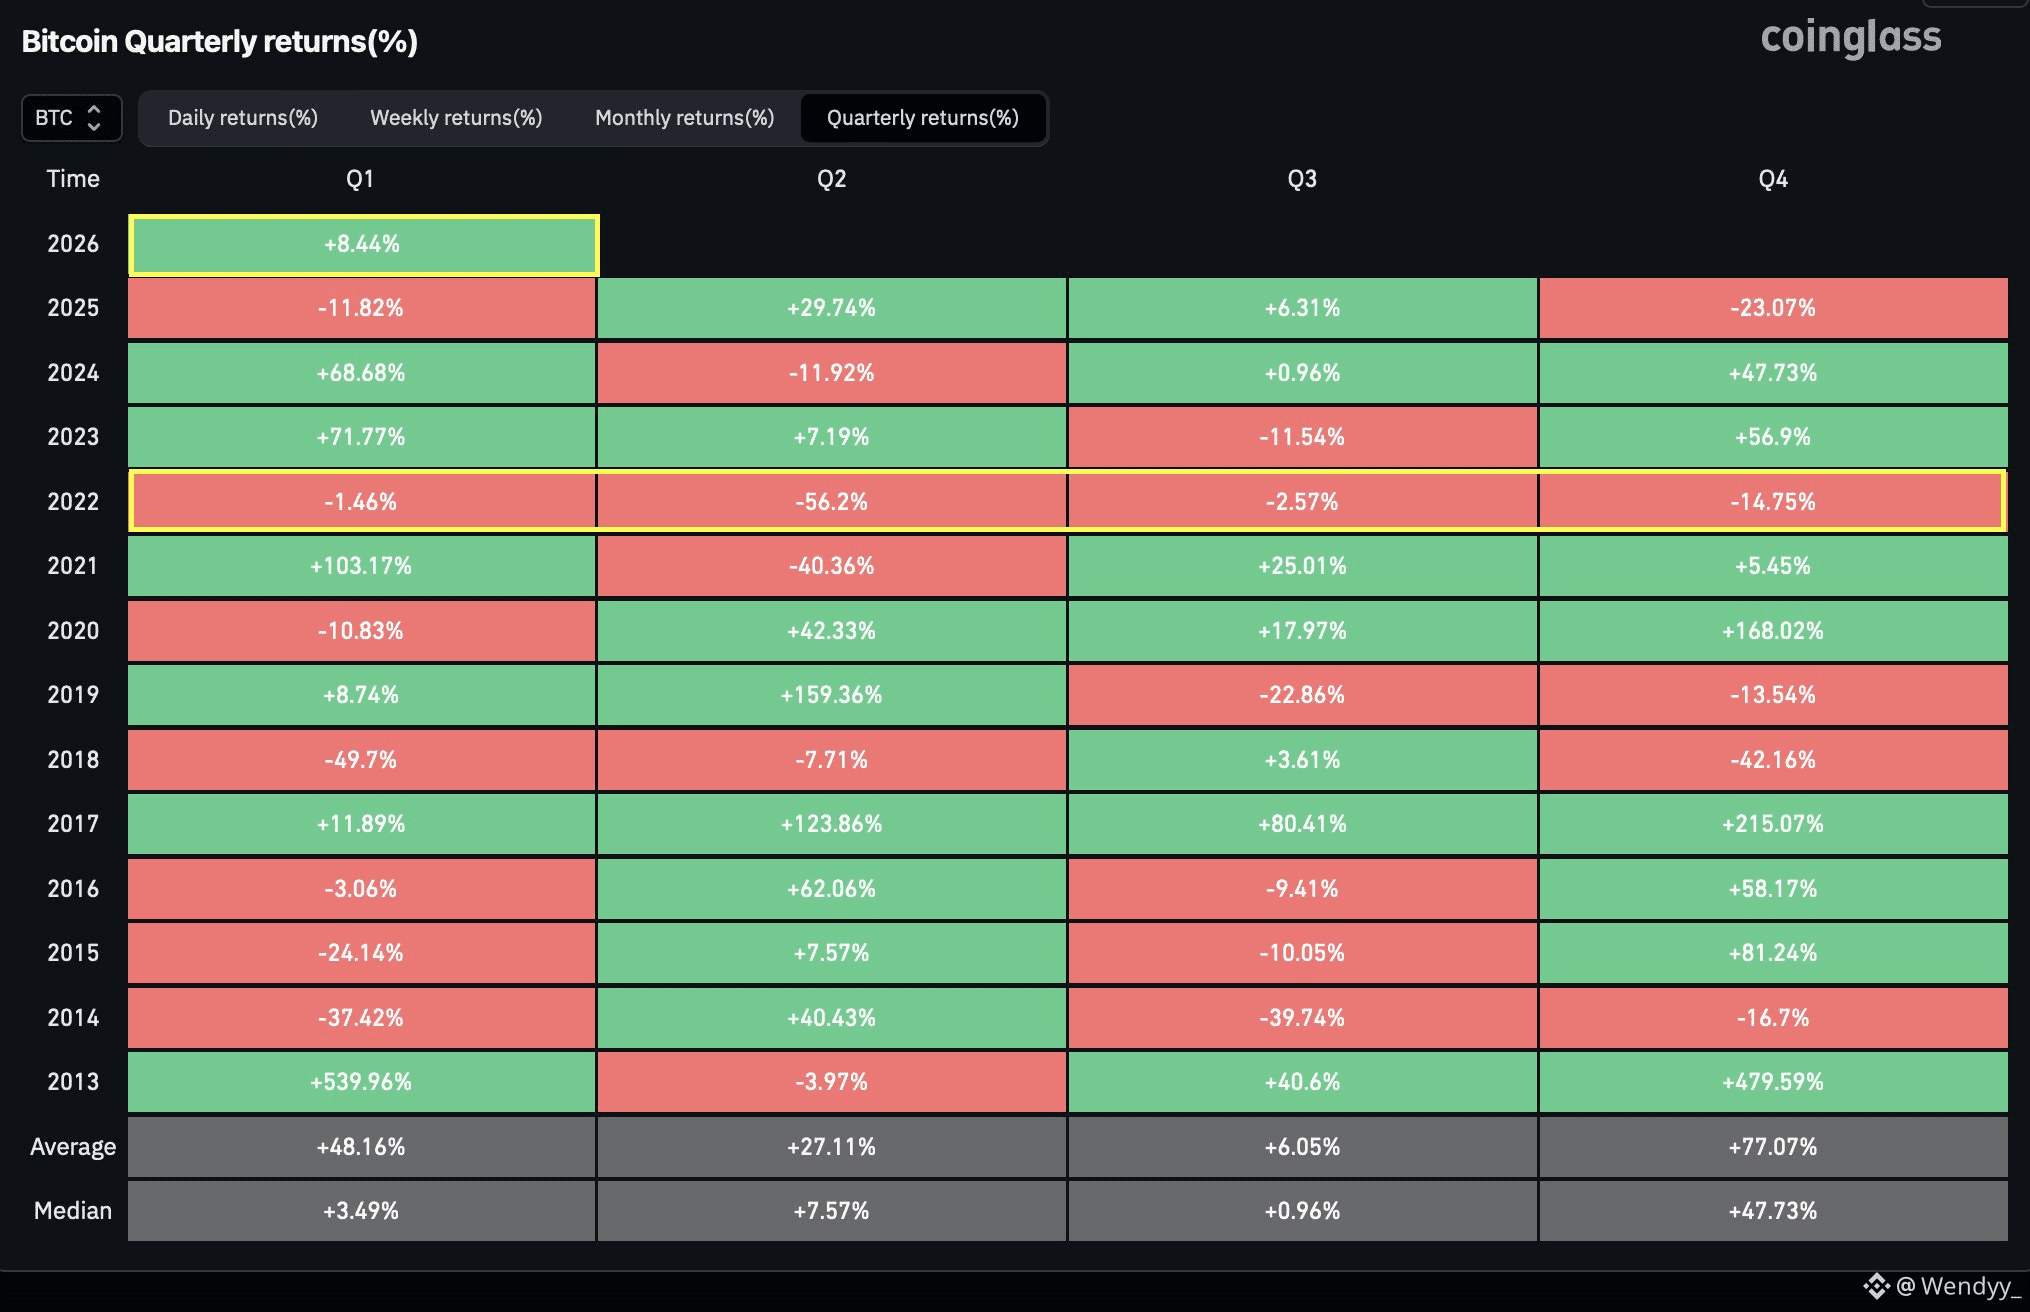The image size is (2030, 1312).
Task: Select the Quarterly returns(%) tab
Action: click(922, 118)
